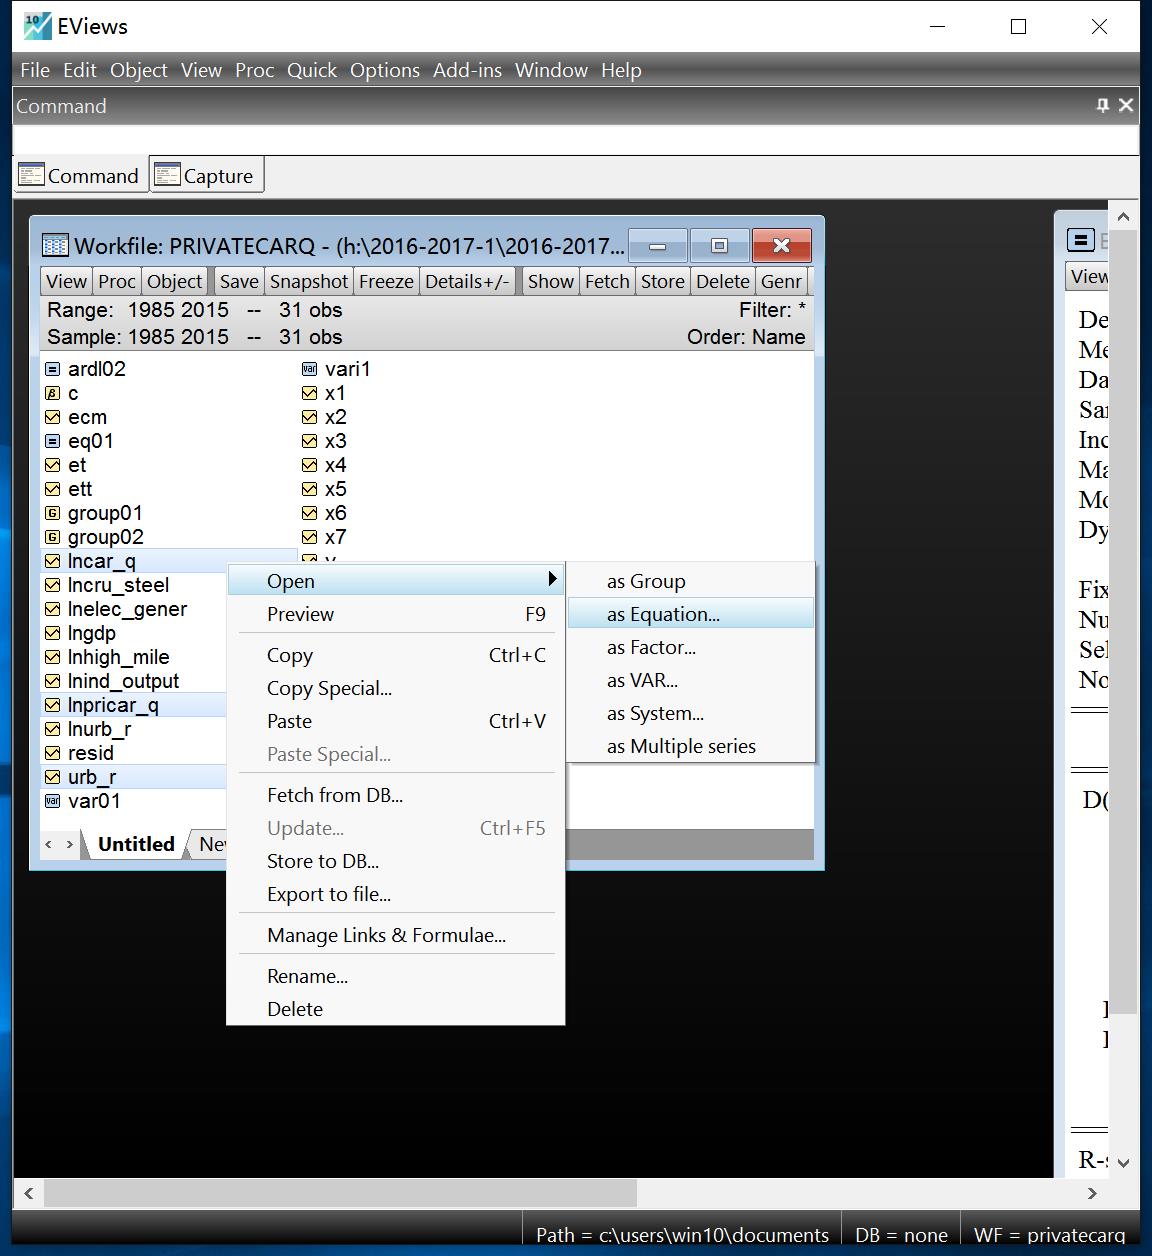Select Delete in the context menu

(x=396, y=1009)
